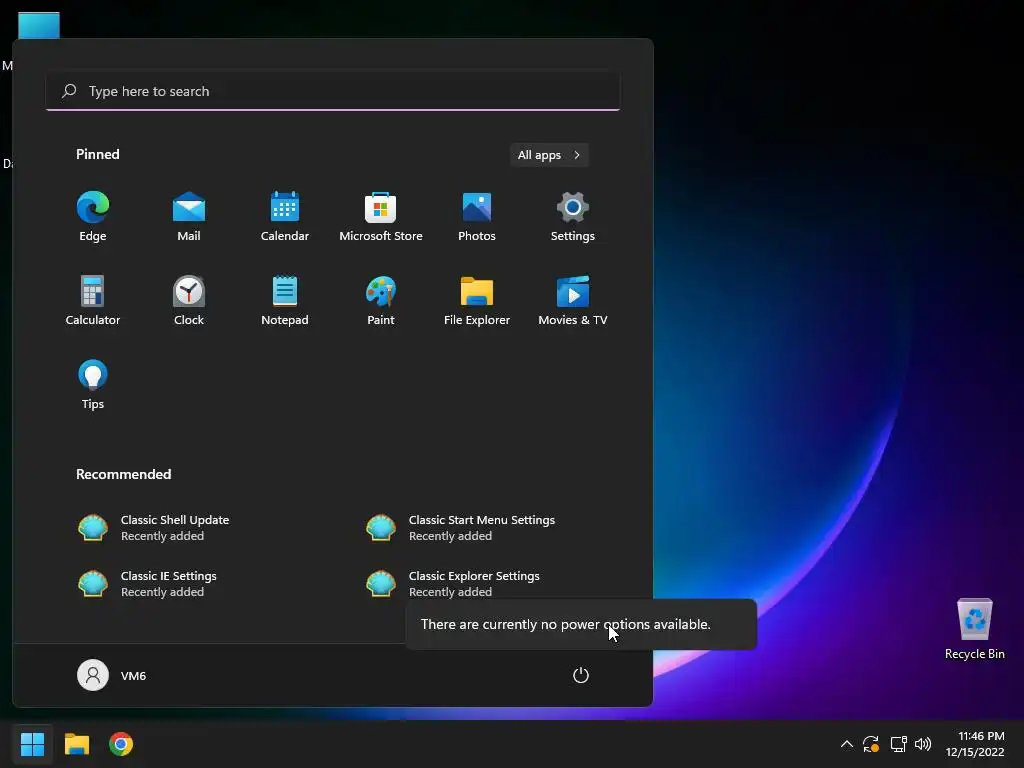The height and width of the screenshot is (768, 1024).
Task: Open Classic Shell Update in Recommended
Action: pos(154,528)
